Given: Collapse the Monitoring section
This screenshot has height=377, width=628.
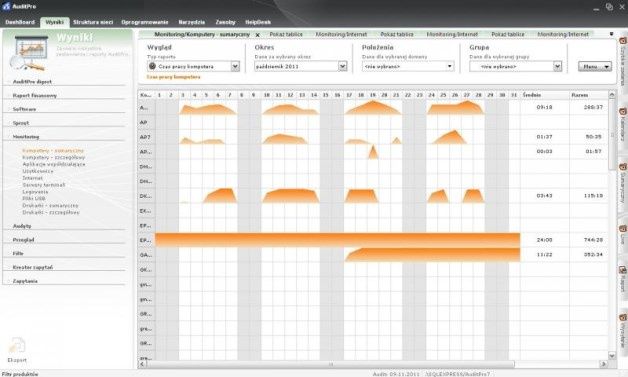Looking at the screenshot, I should click(x=26, y=137).
